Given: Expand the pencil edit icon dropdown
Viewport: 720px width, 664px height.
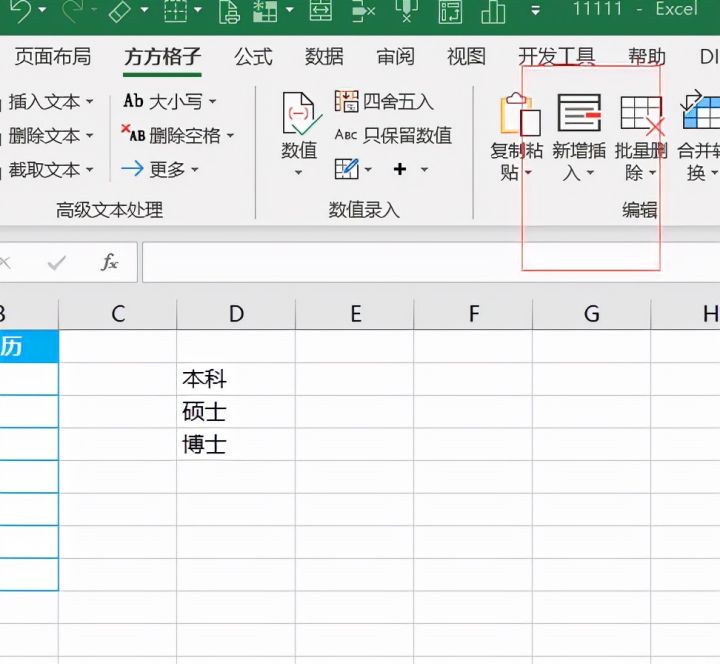Looking at the screenshot, I should 368,169.
